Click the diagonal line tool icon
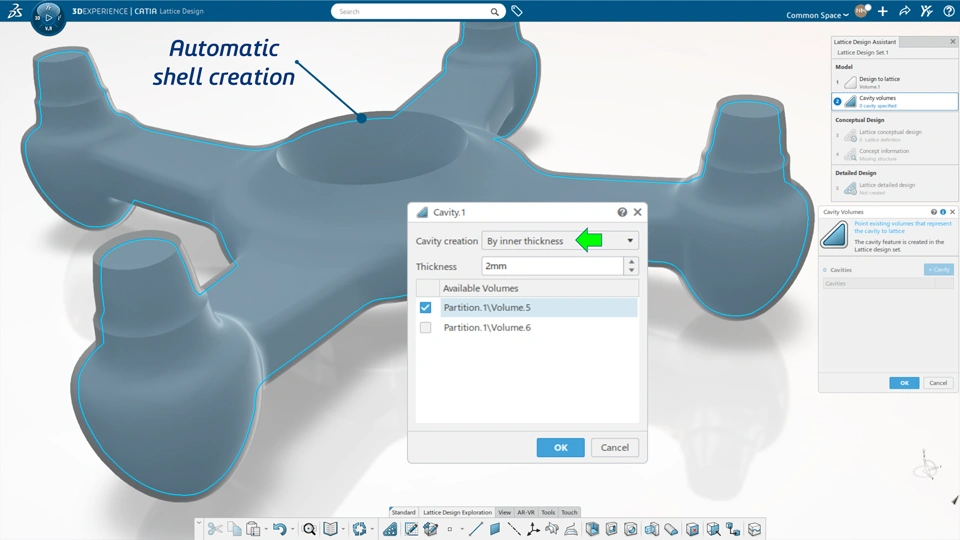960x540 pixels. coord(475,528)
